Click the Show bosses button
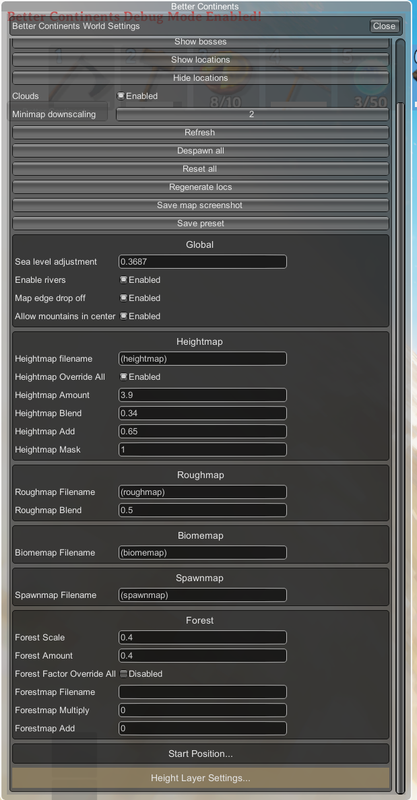The height and width of the screenshot is (800, 417). 200,42
